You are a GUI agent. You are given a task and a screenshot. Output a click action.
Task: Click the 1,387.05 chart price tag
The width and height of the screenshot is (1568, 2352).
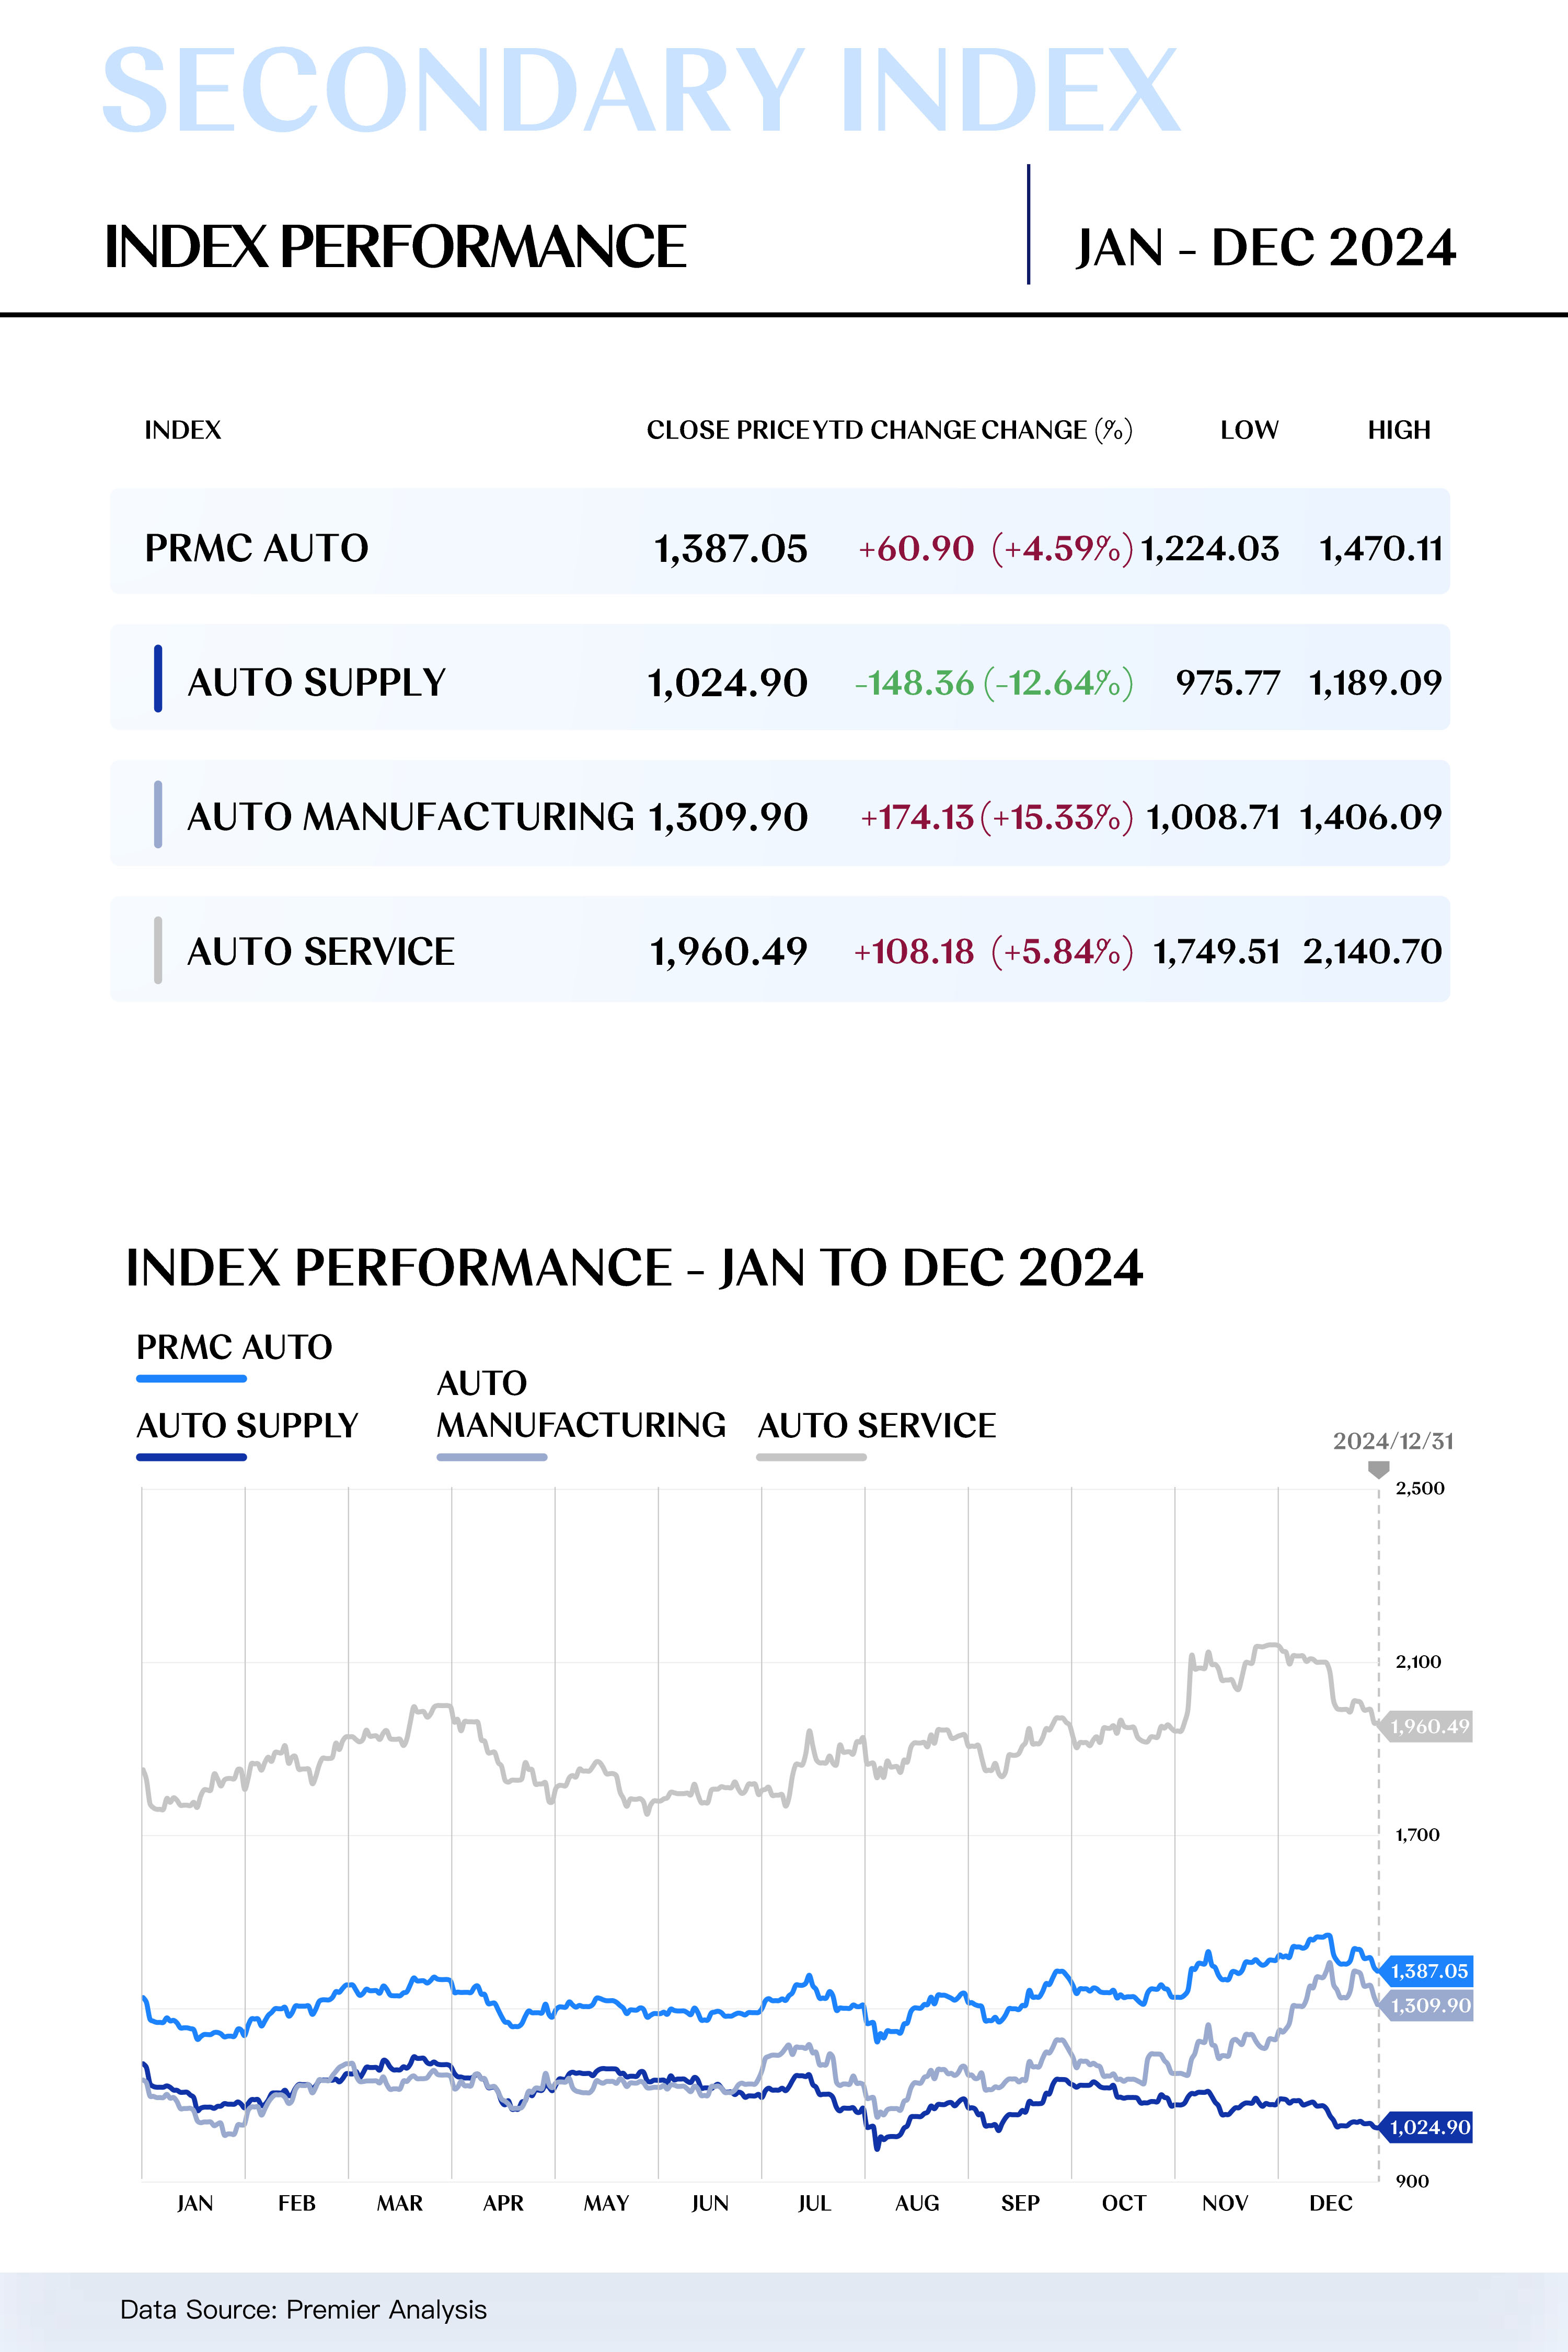pos(1428,1971)
